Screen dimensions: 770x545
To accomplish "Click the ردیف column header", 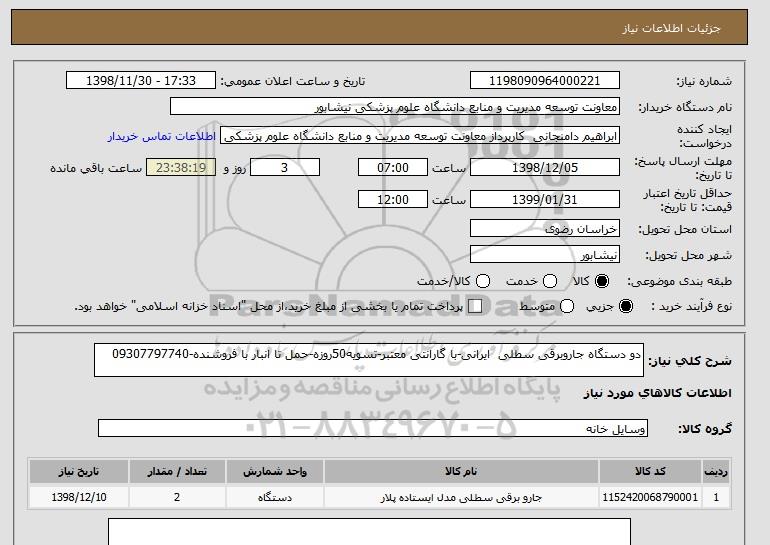I will (x=716, y=471).
